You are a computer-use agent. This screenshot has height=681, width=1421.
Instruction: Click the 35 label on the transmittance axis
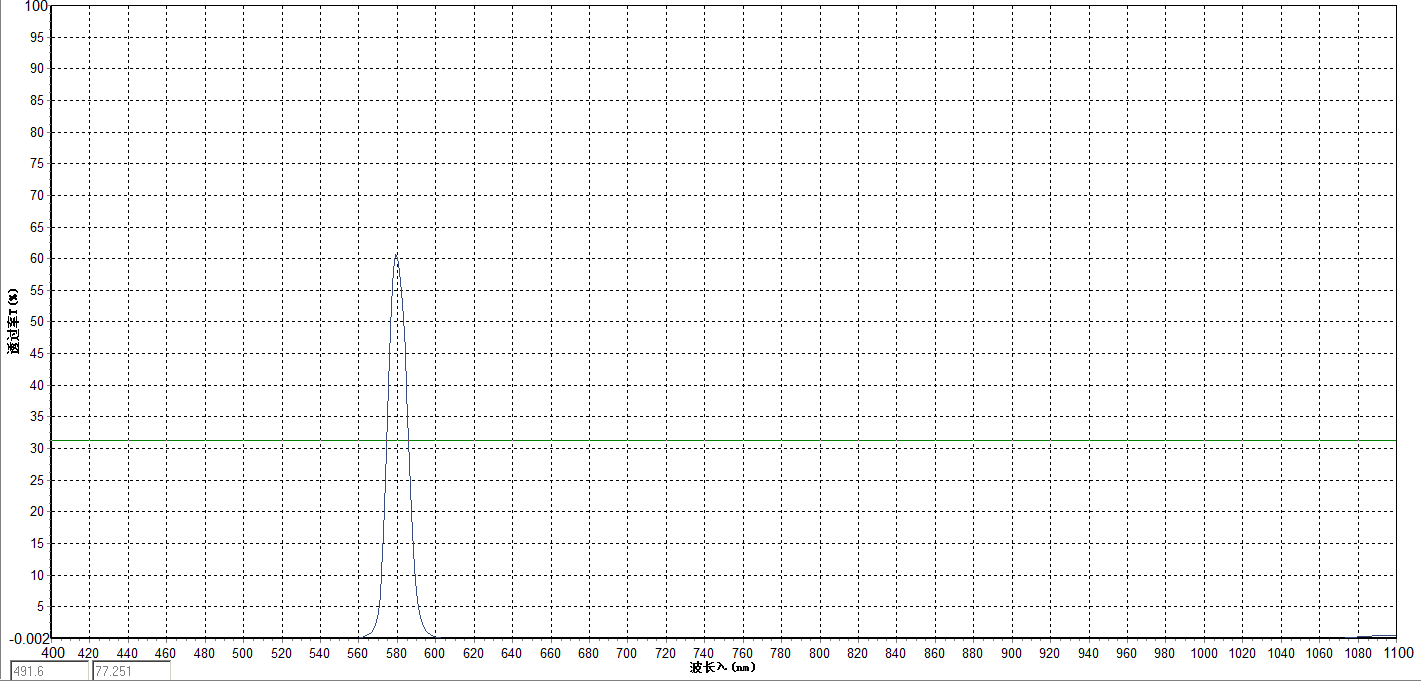pyautogui.click(x=39, y=417)
